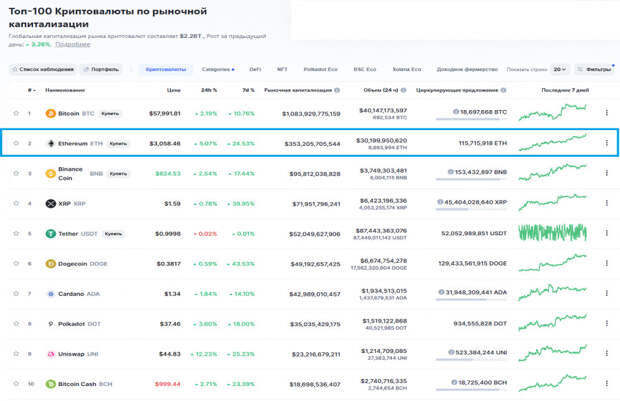Expand three-dot options for Binance Coin row
The height and width of the screenshot is (401, 620).
[607, 173]
